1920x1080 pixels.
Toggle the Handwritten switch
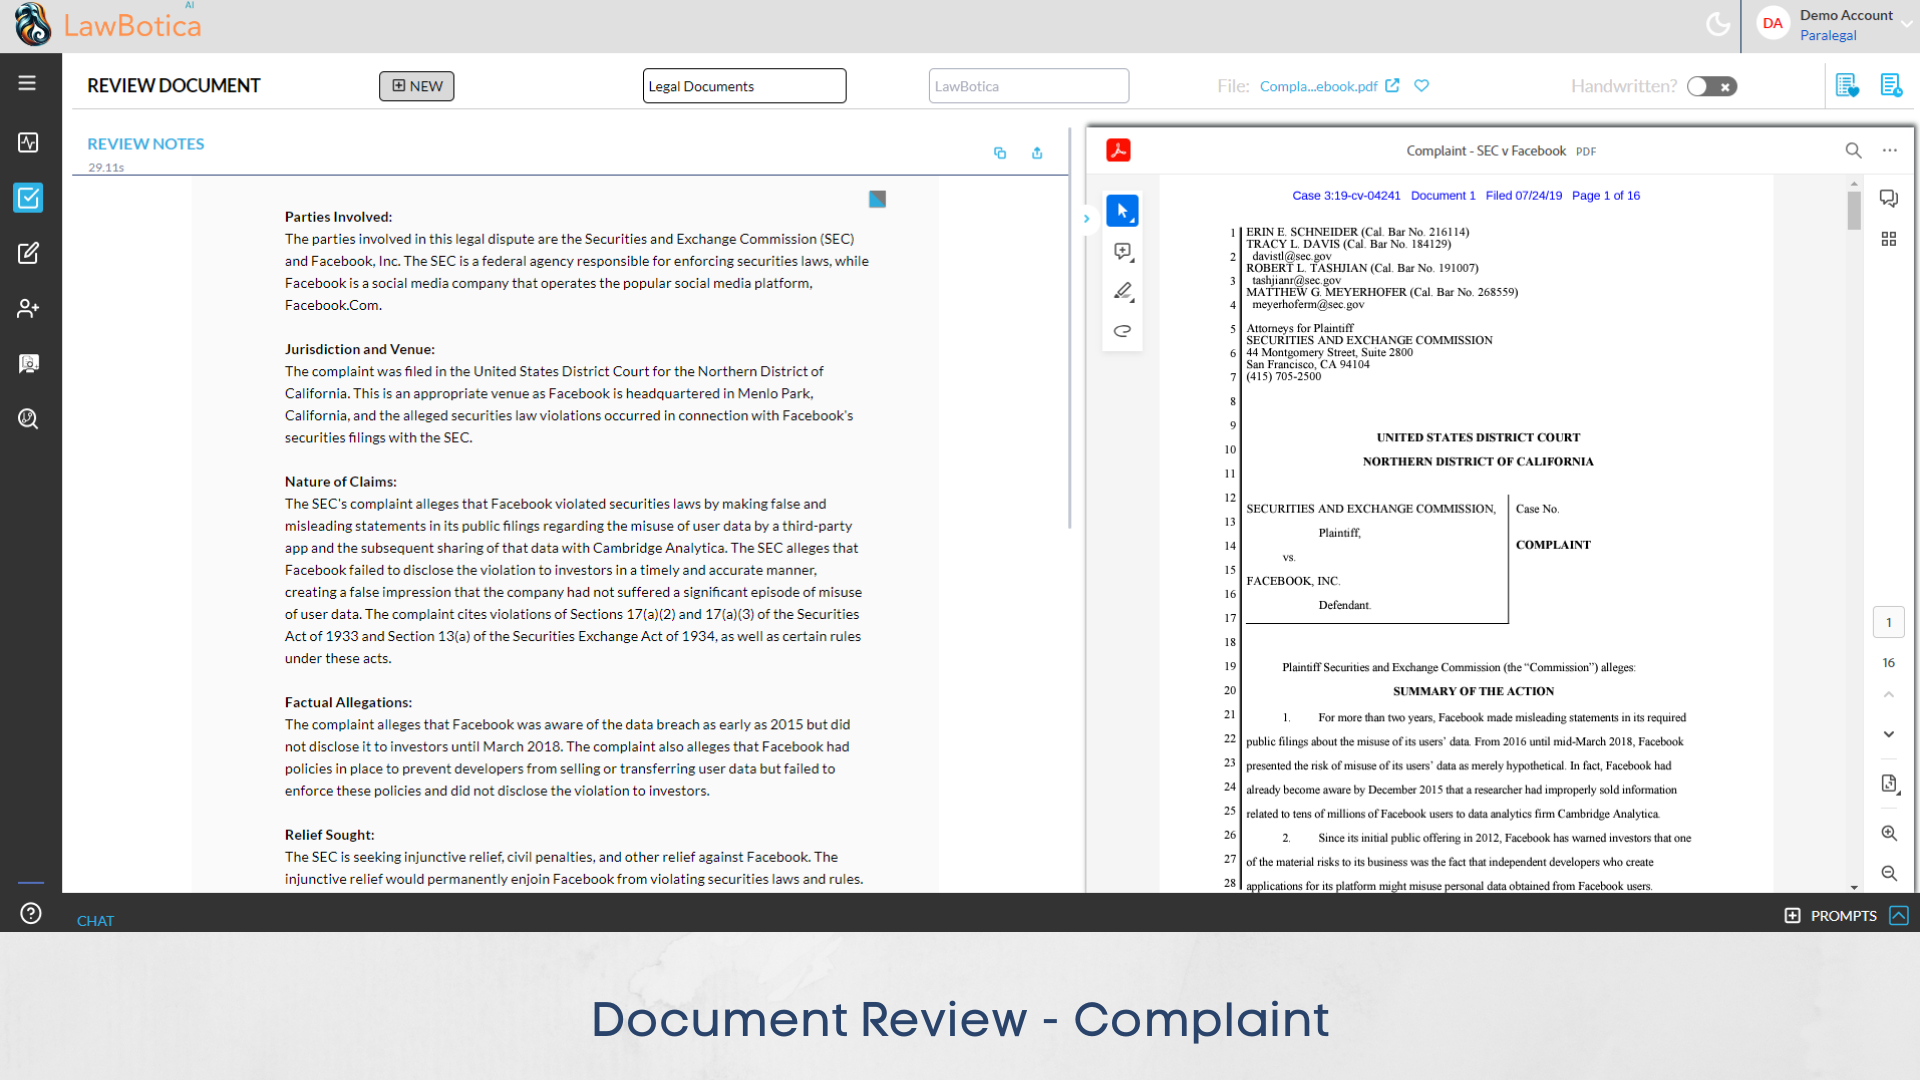tap(1711, 87)
